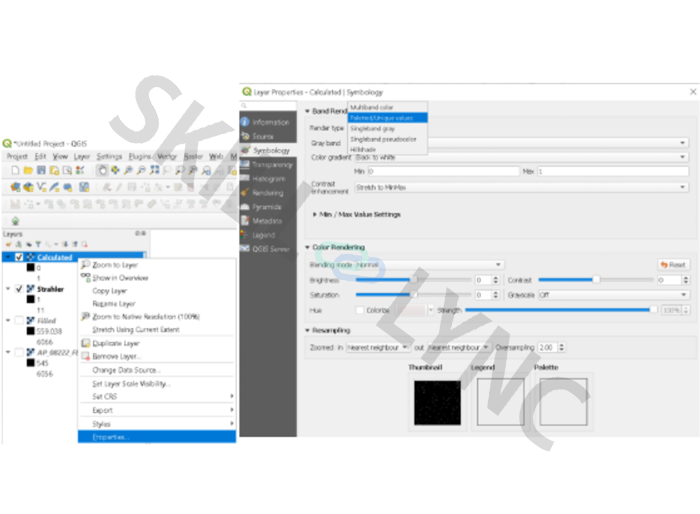Screen dimensions: 700x514
Task: Select the Zoom Out magnifier tool
Action: pos(141,170)
